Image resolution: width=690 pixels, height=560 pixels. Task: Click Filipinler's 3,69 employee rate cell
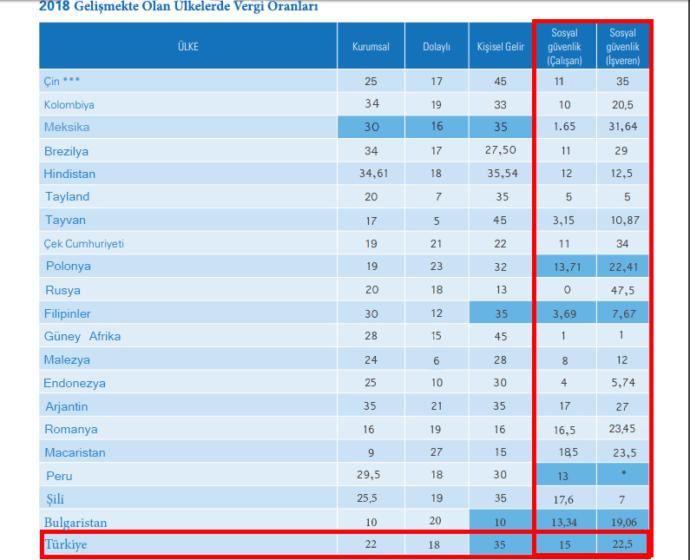(565, 313)
